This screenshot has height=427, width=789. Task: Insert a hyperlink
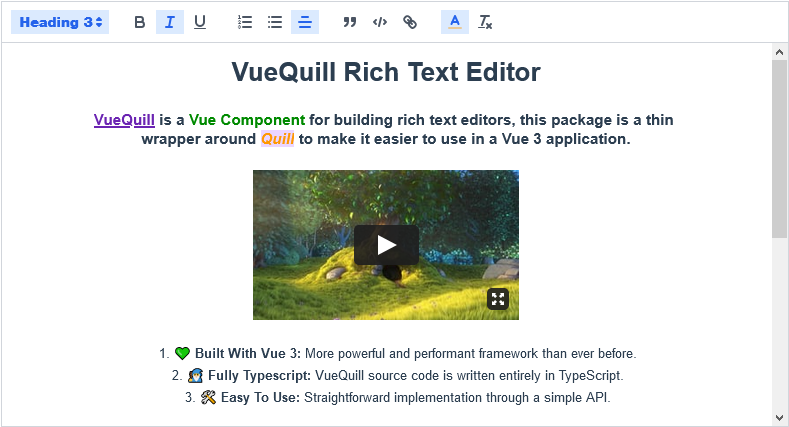(x=410, y=22)
